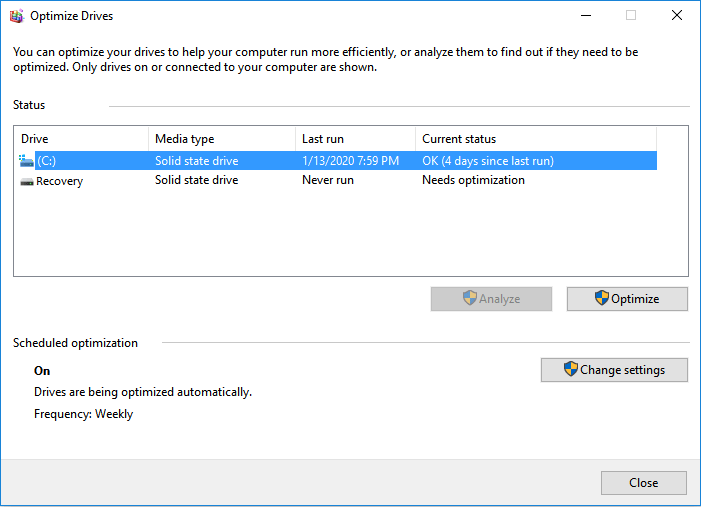The image size is (701, 507).
Task: Click the 1/13/2020 7:59 PM last run entry
Action: click(x=350, y=160)
